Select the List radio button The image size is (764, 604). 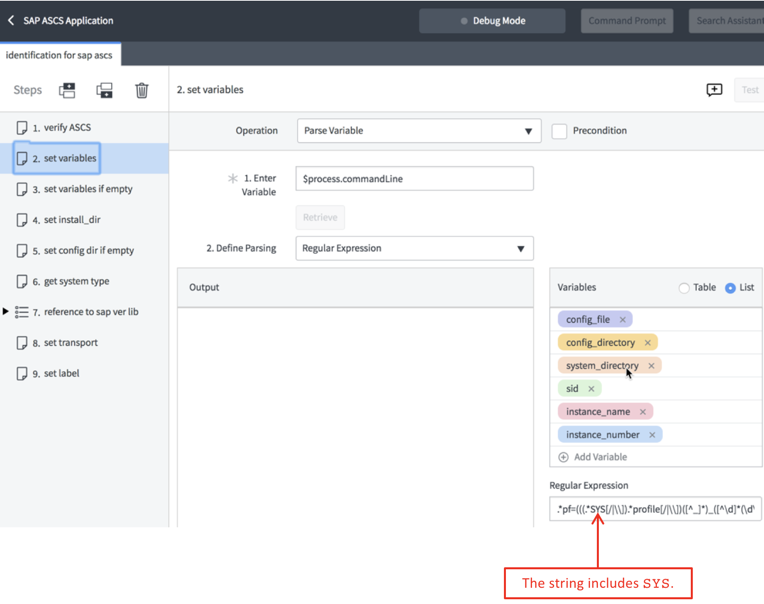pos(730,288)
